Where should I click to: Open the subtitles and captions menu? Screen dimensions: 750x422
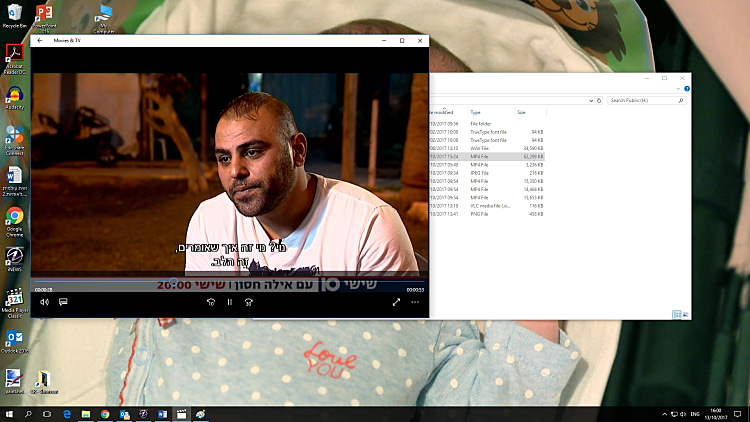(x=62, y=301)
